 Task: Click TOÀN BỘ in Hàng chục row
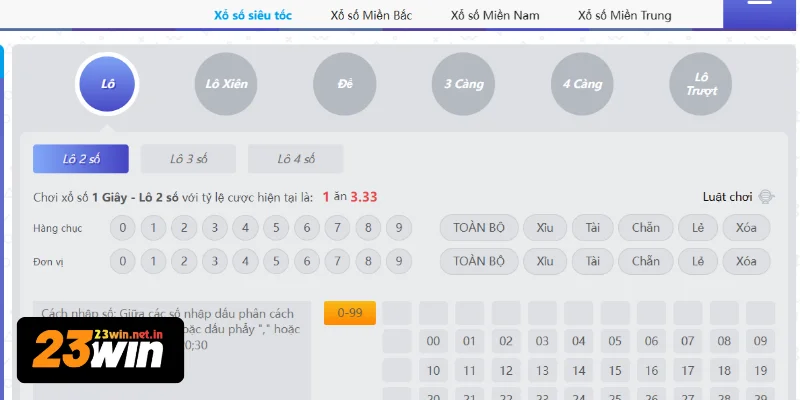[479, 228]
